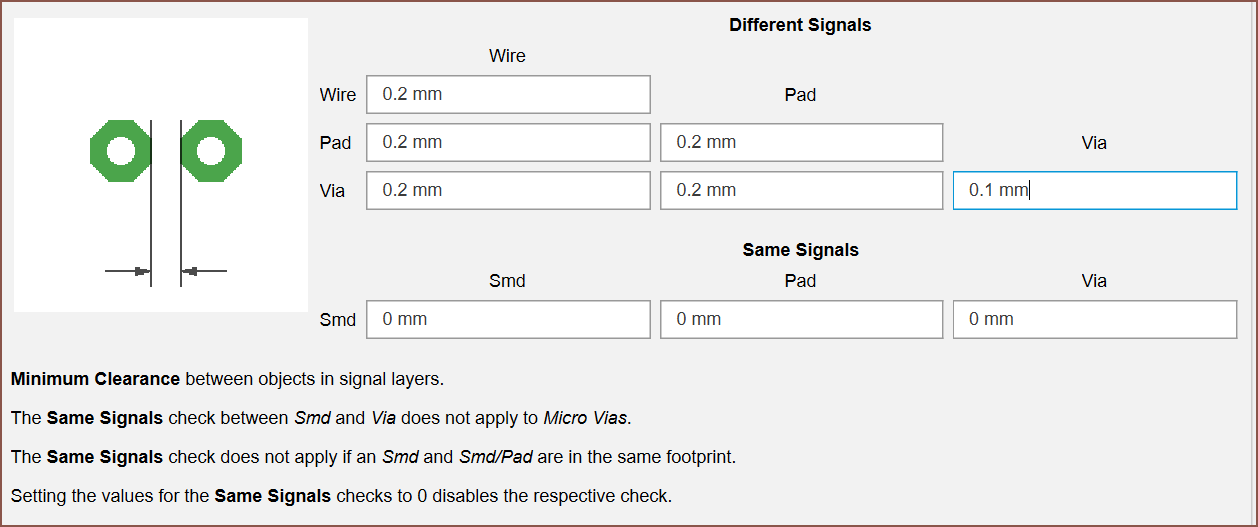This screenshot has height=527, width=1258.
Task: Click the Wire row label
Action: [x=337, y=95]
